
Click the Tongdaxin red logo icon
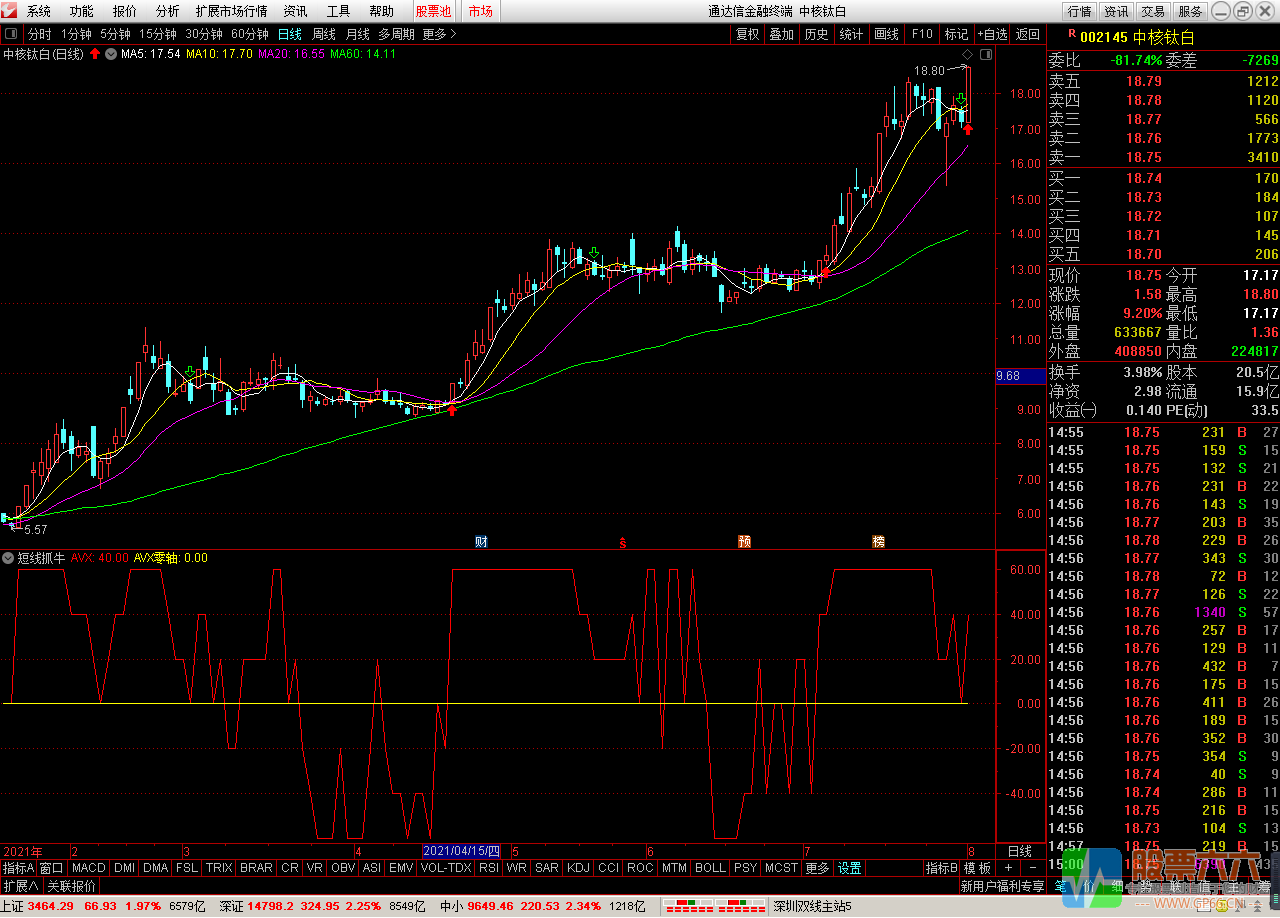[9, 11]
